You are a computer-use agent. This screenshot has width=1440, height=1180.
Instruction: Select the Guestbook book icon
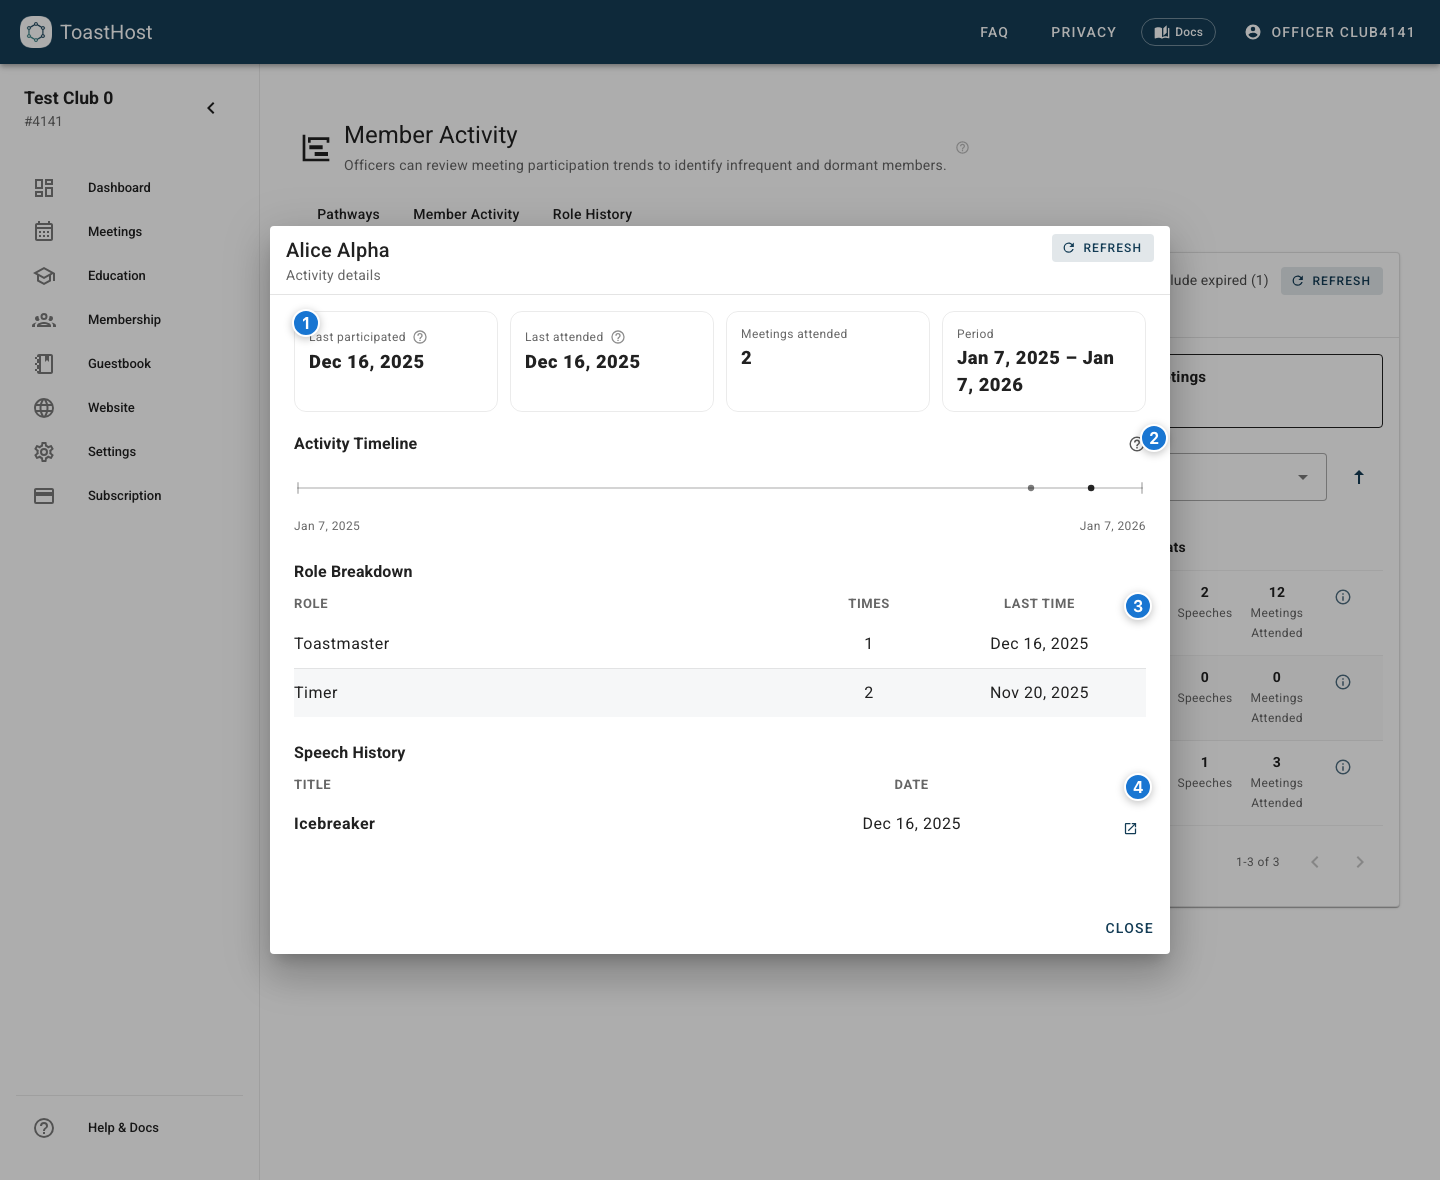pos(44,363)
